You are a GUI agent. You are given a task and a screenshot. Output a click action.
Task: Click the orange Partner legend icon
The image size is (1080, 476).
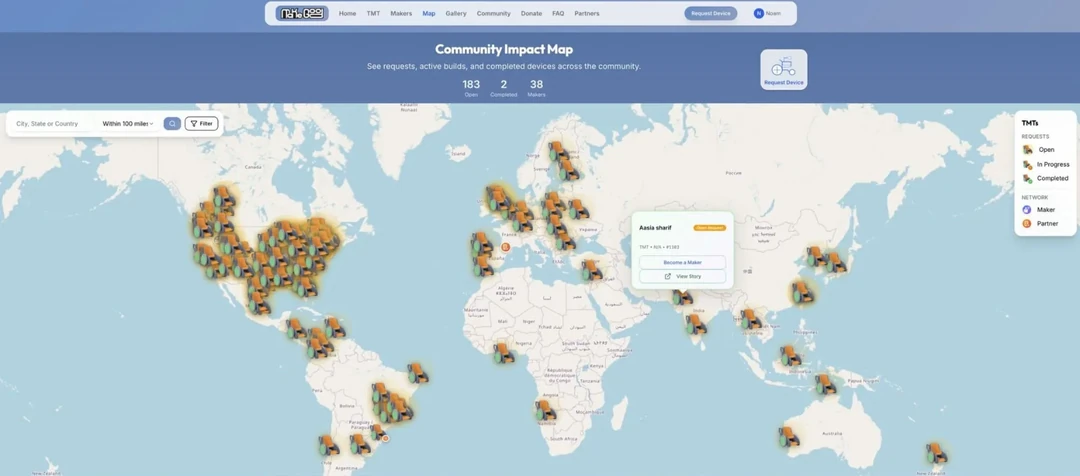1027,224
